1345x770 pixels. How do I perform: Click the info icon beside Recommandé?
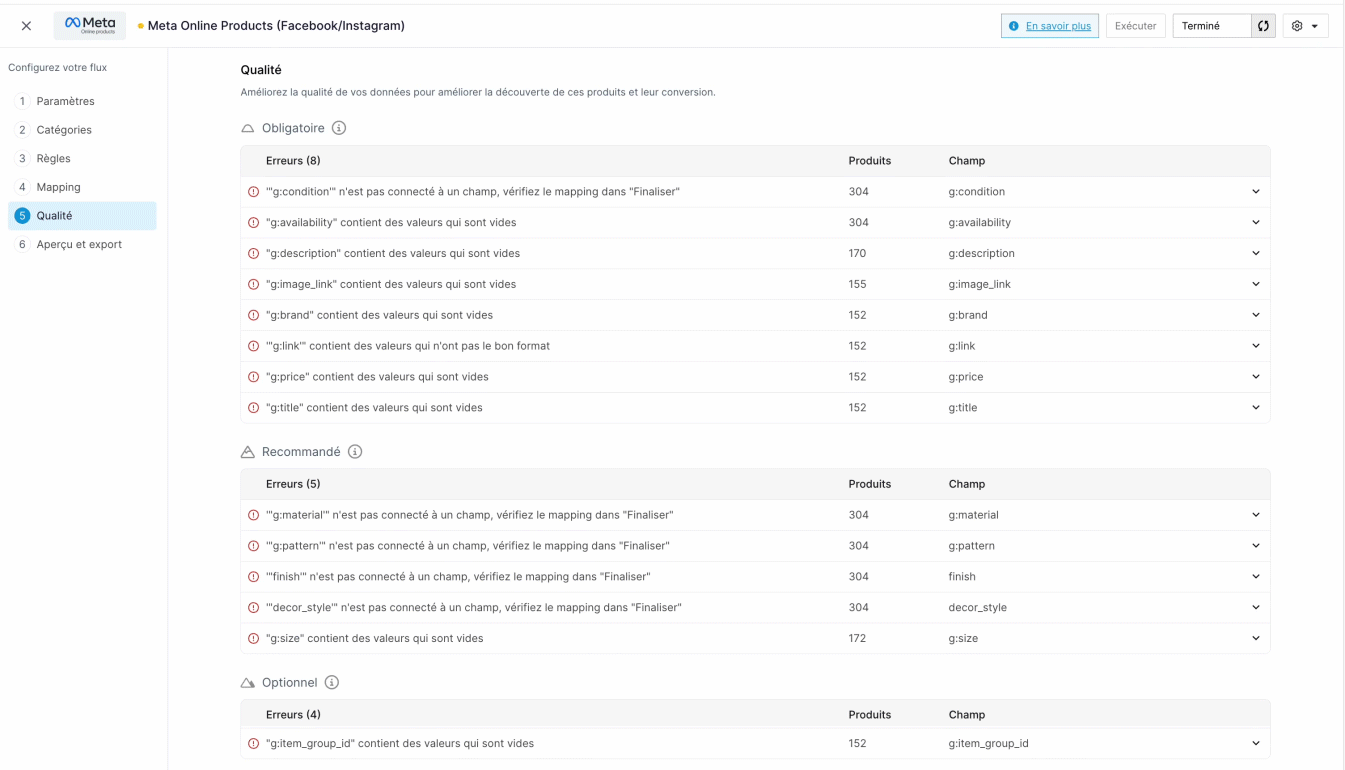coord(355,452)
